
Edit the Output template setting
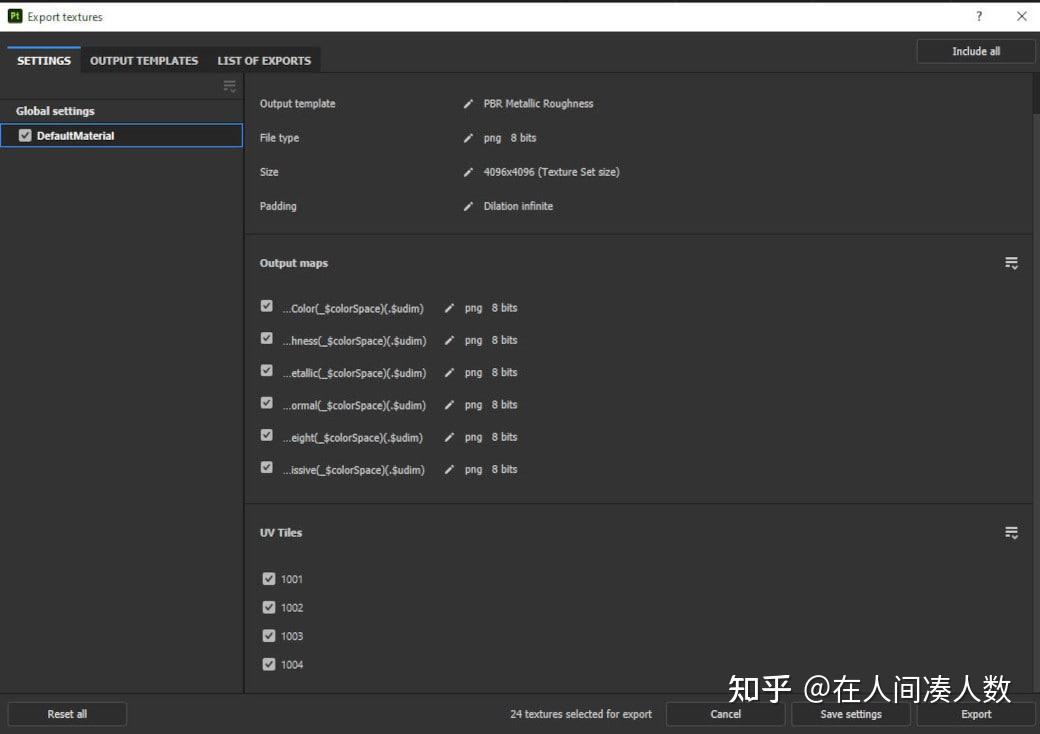[468, 103]
